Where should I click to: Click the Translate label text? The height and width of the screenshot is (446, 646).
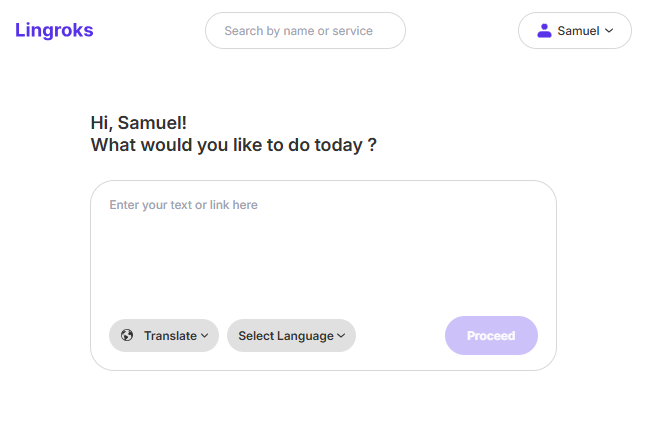click(x=170, y=336)
